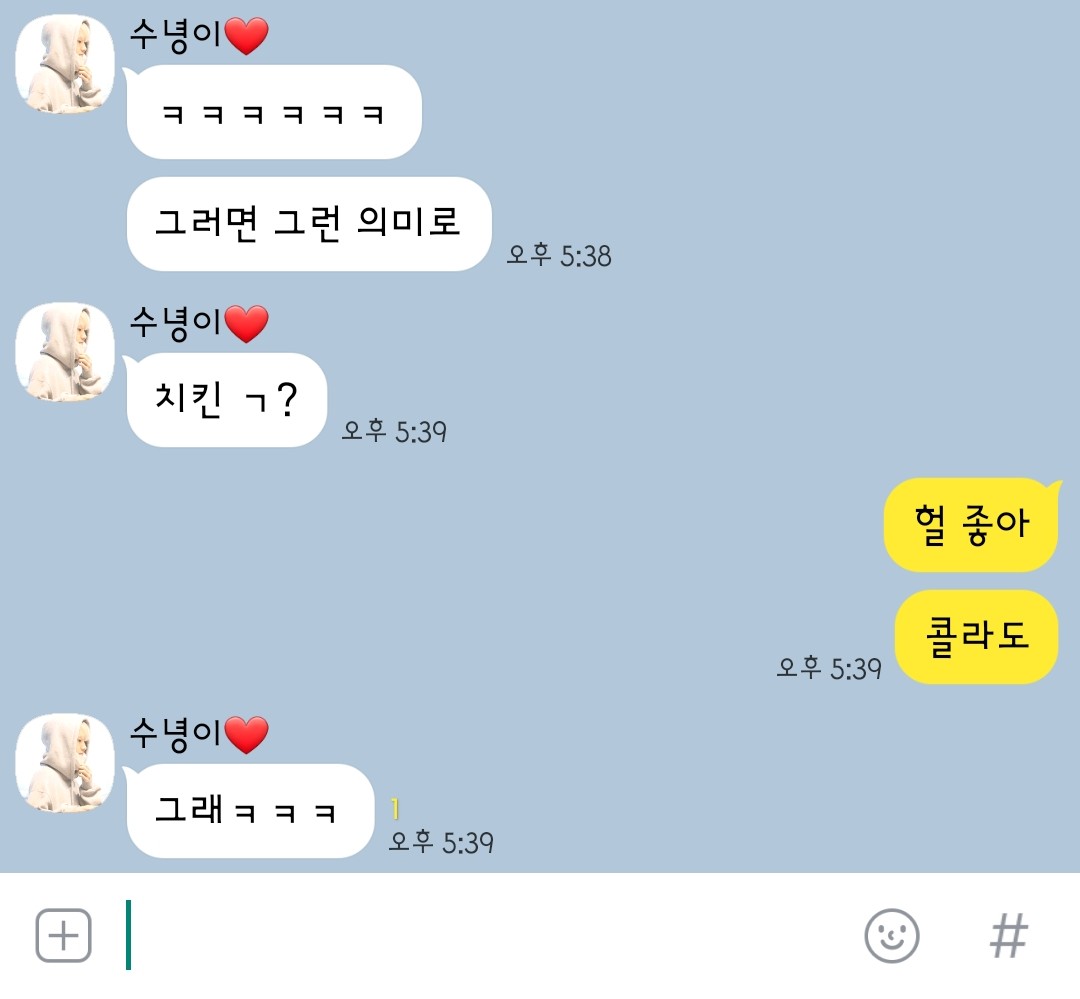Open 수녕이 profile picture at top
Viewport: 1080px width, 999px height.
click(65, 63)
